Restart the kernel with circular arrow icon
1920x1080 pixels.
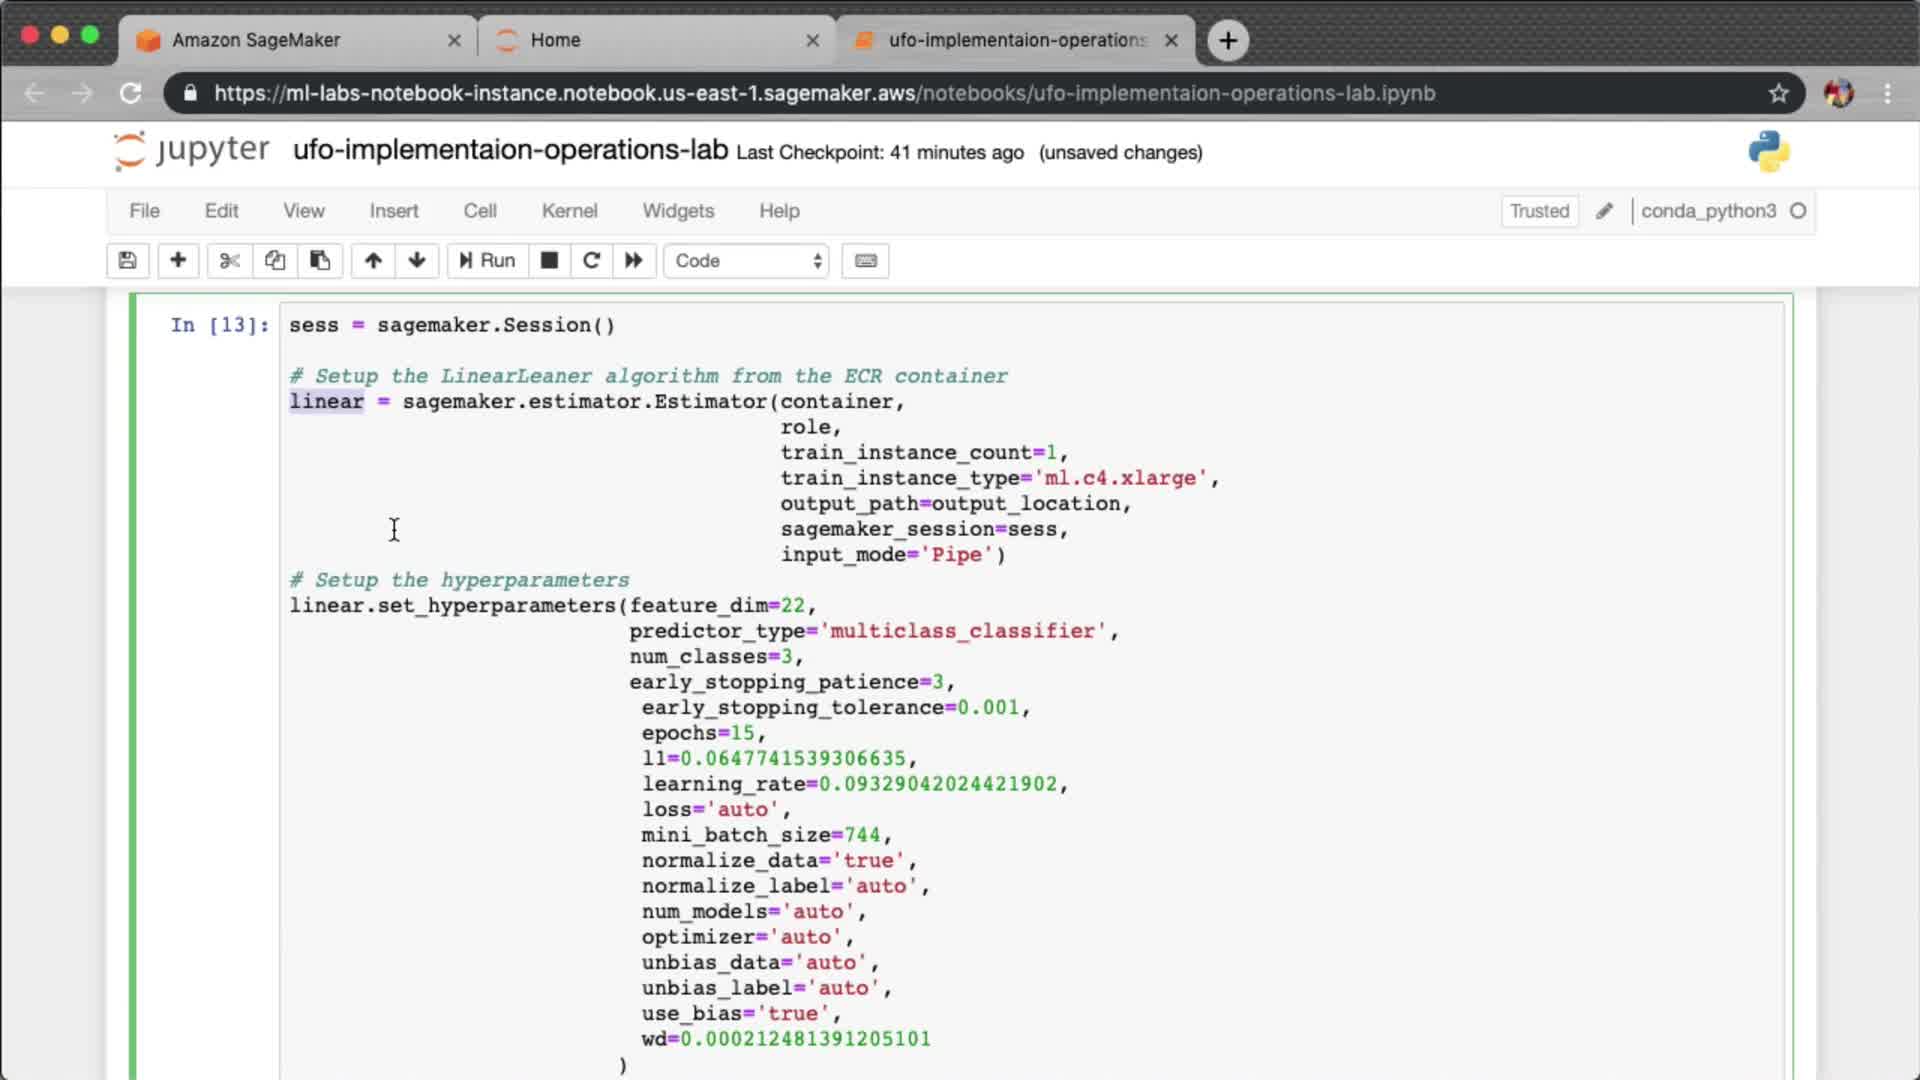pos(591,261)
